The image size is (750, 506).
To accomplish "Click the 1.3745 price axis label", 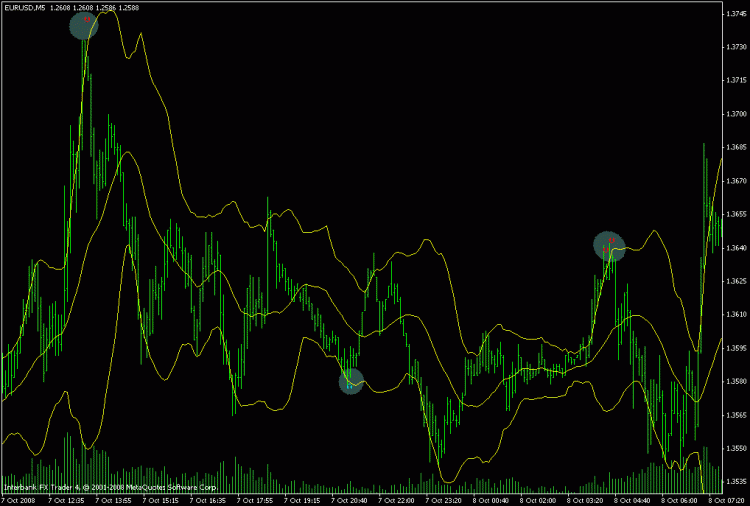I will (x=735, y=14).
